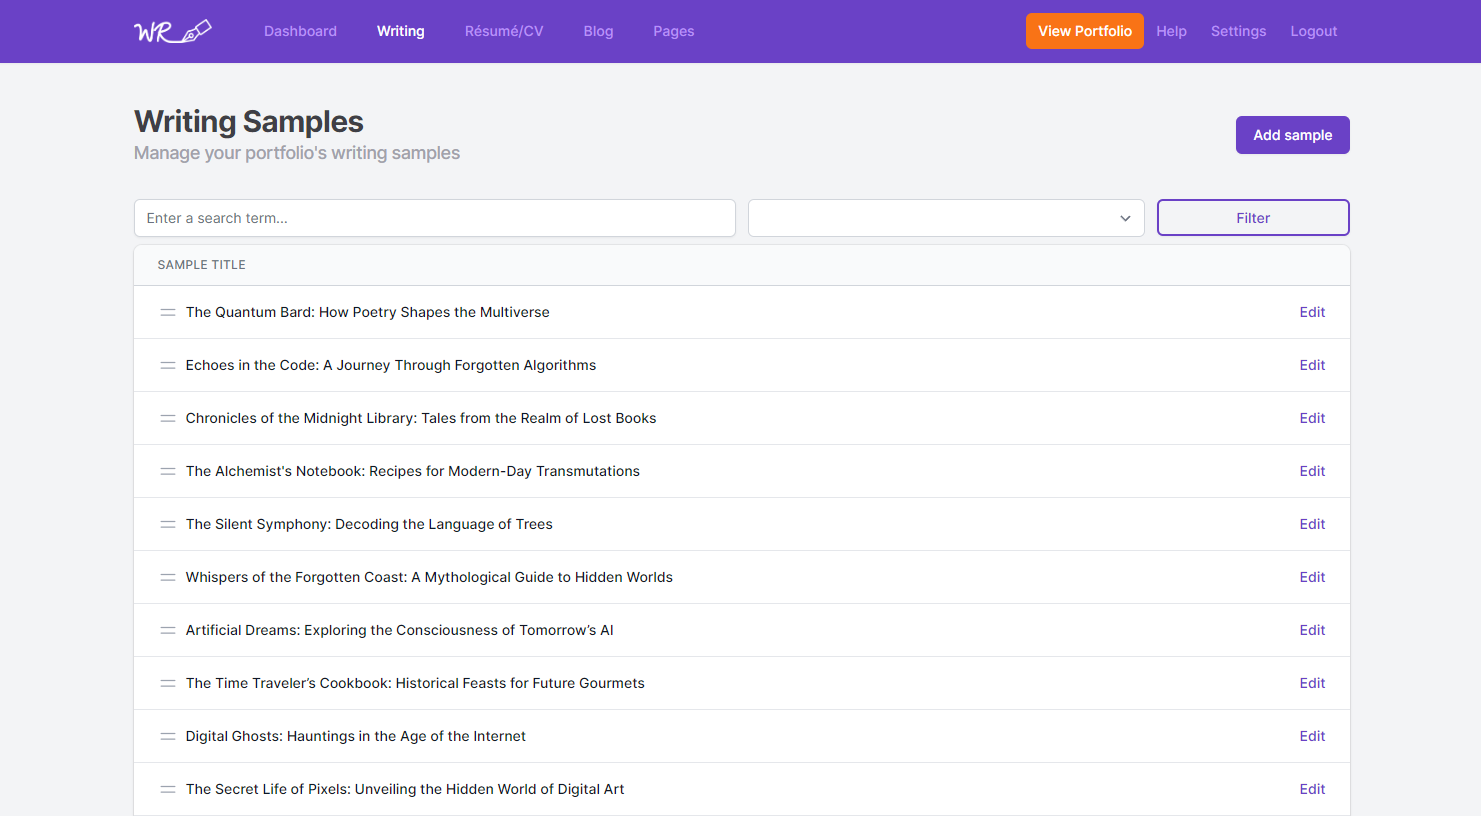This screenshot has height=816, width=1481.
Task: Click the WR logo in the navbar
Action: [172, 30]
